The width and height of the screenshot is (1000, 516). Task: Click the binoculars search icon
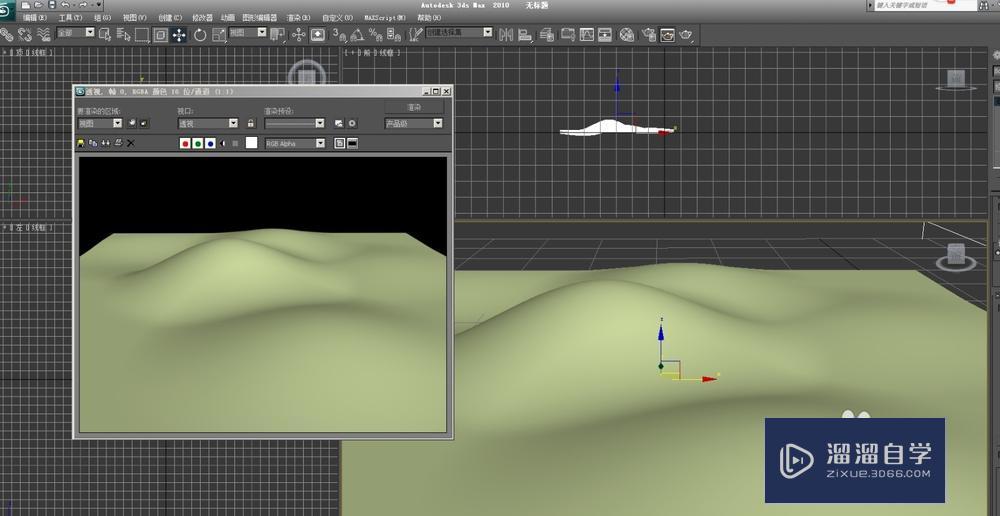984,6
